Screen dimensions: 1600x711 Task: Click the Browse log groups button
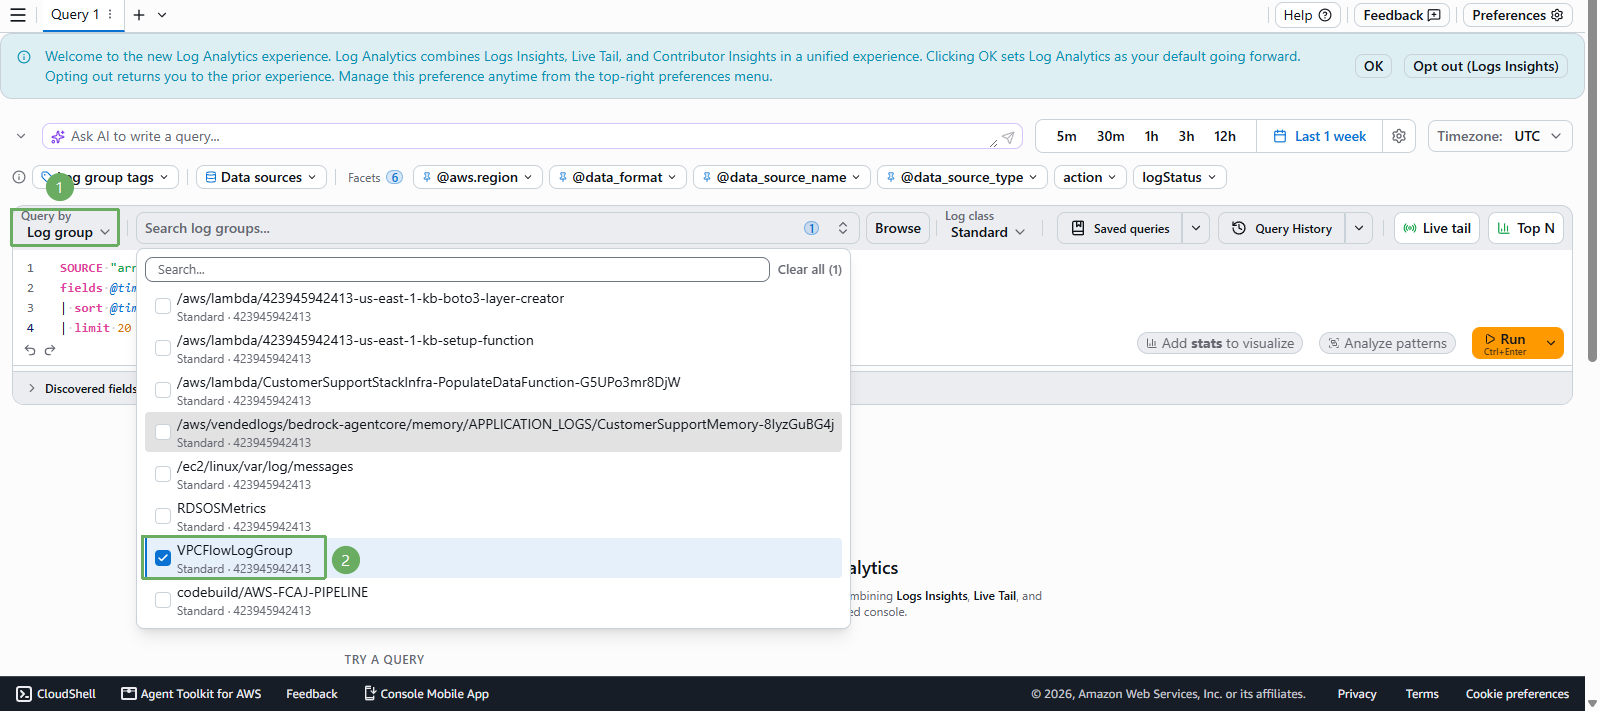pos(898,228)
